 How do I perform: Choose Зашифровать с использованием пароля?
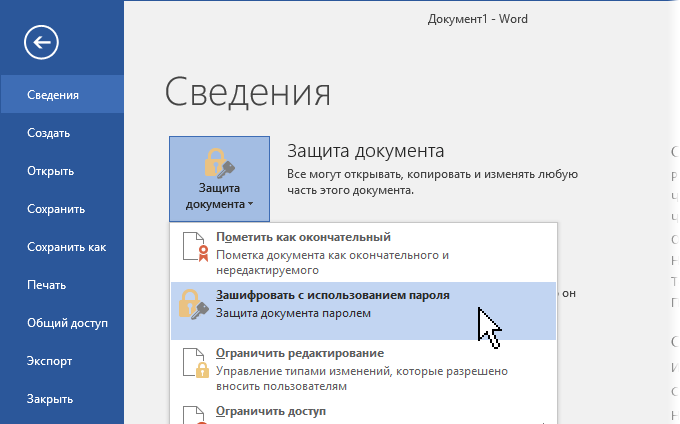pyautogui.click(x=363, y=311)
